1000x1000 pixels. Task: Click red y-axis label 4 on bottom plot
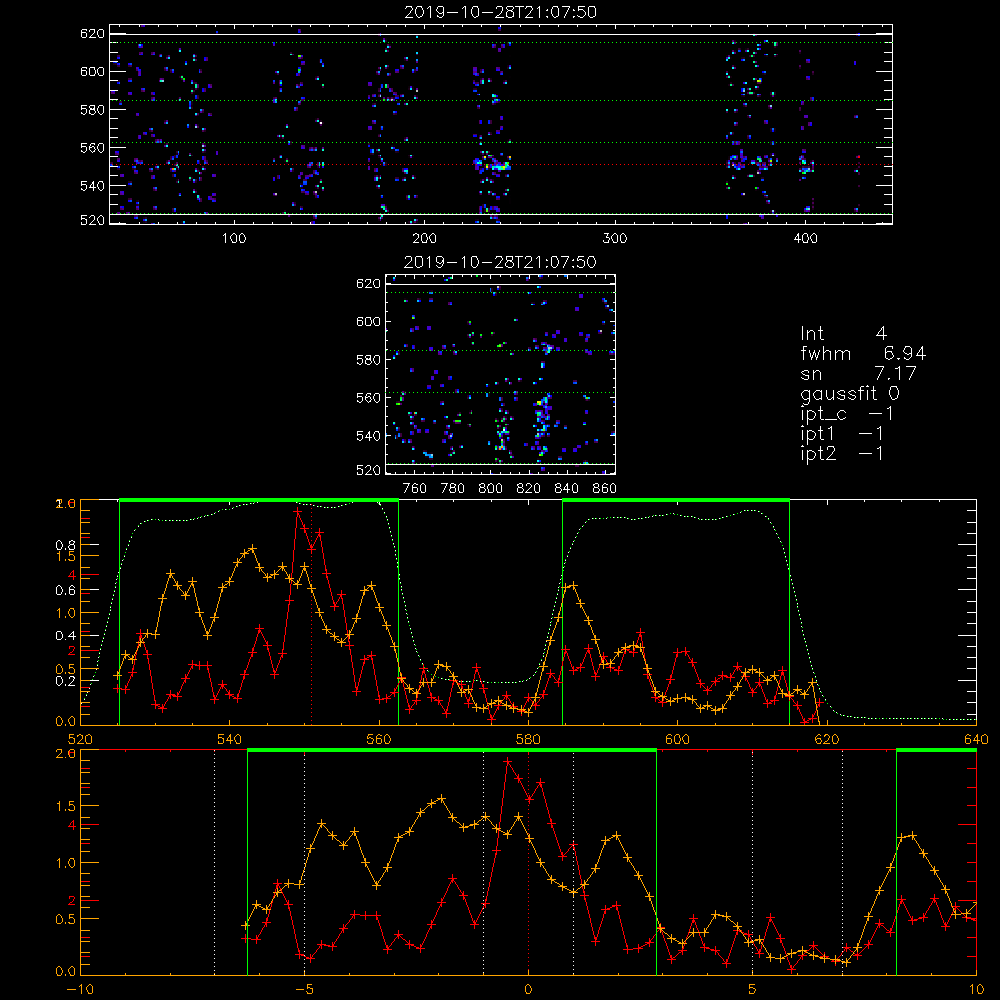pos(72,825)
